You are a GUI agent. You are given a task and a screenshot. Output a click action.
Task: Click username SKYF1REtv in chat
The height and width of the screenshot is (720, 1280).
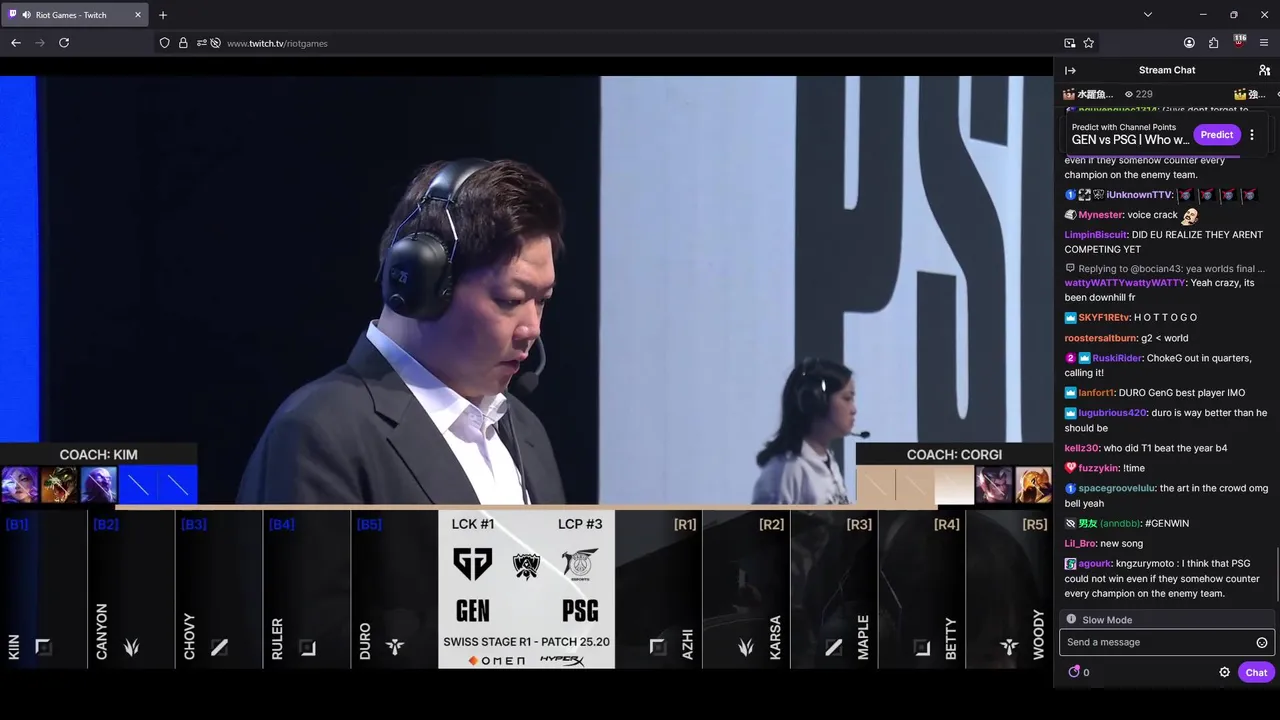tap(1104, 318)
